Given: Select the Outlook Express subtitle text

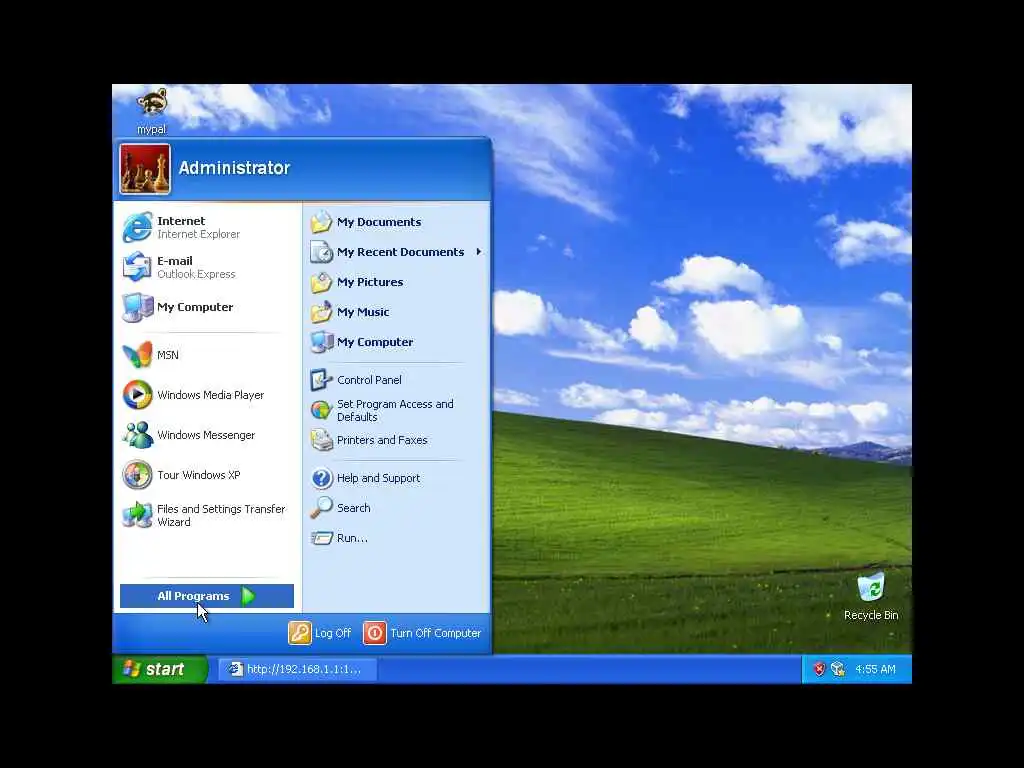Looking at the screenshot, I should click(196, 274).
